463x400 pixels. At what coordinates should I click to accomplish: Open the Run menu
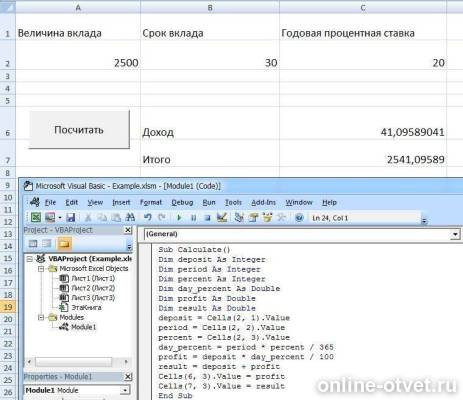(x=209, y=202)
